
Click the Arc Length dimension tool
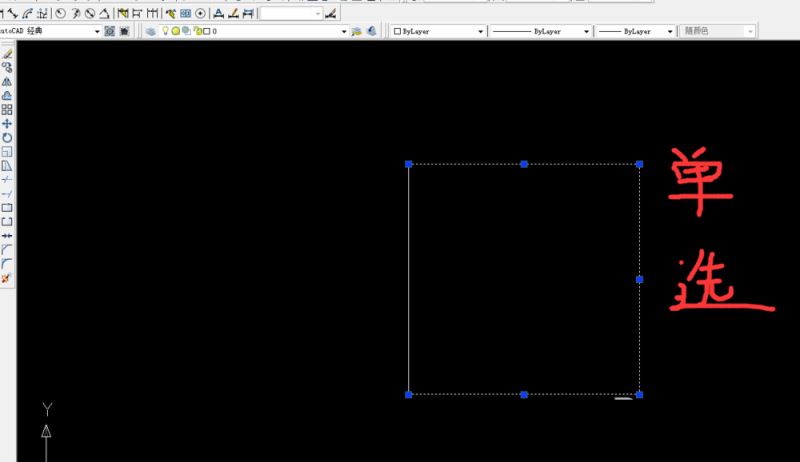(x=28, y=14)
